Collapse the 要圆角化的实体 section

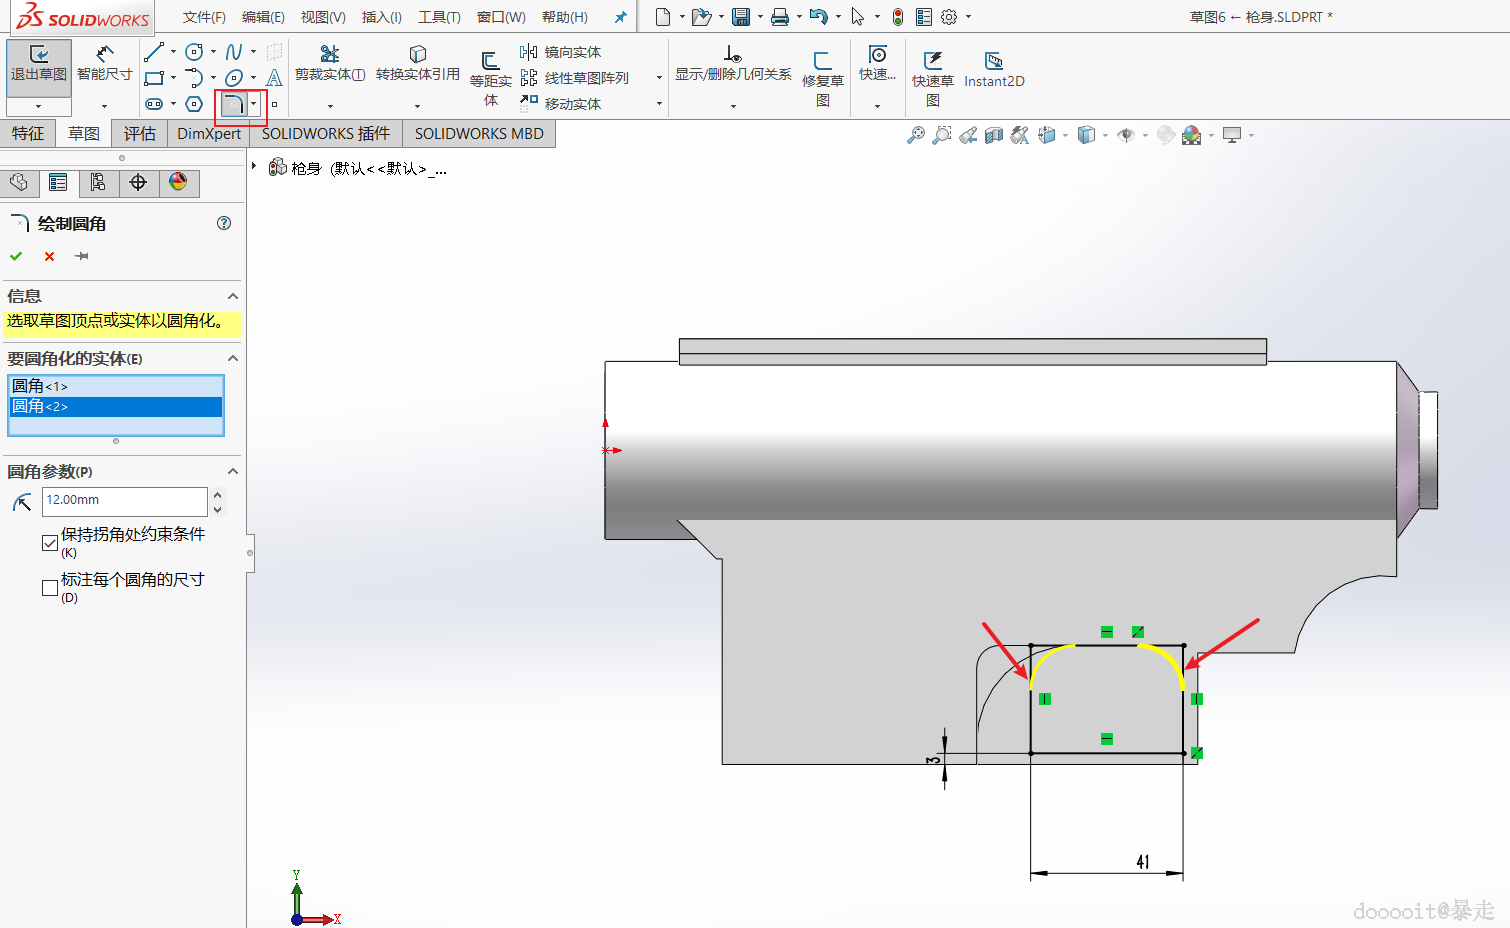pyautogui.click(x=233, y=358)
